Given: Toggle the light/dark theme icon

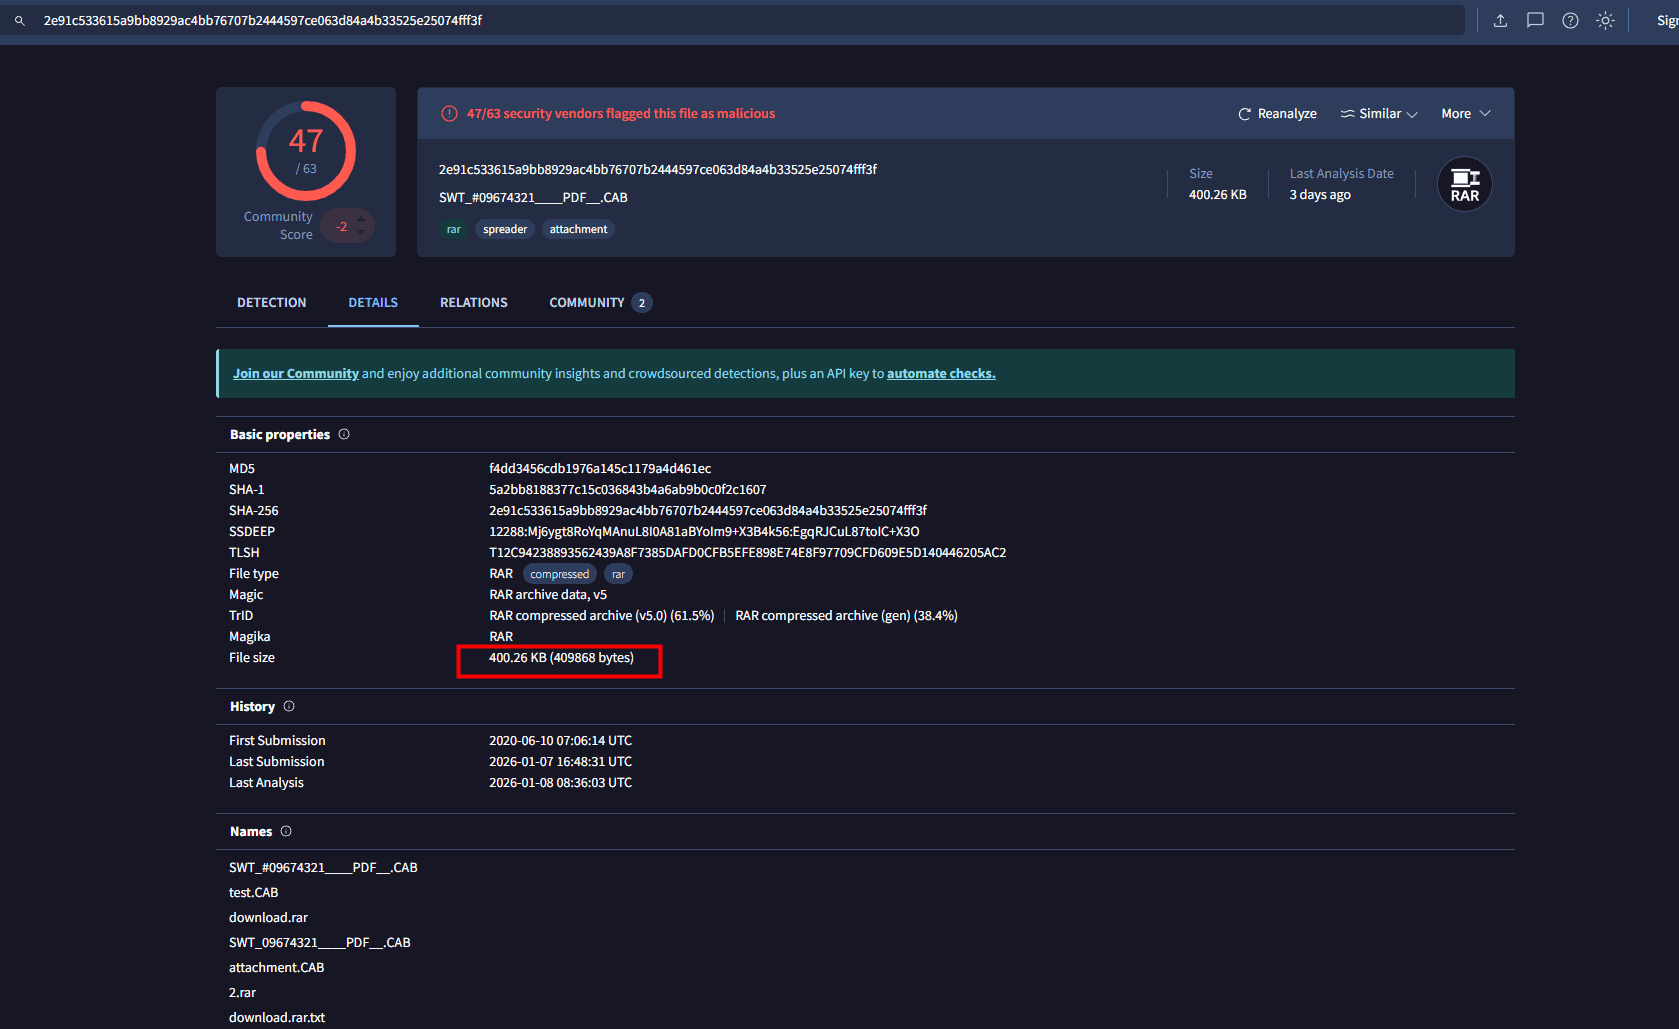Looking at the screenshot, I should point(1605,21).
